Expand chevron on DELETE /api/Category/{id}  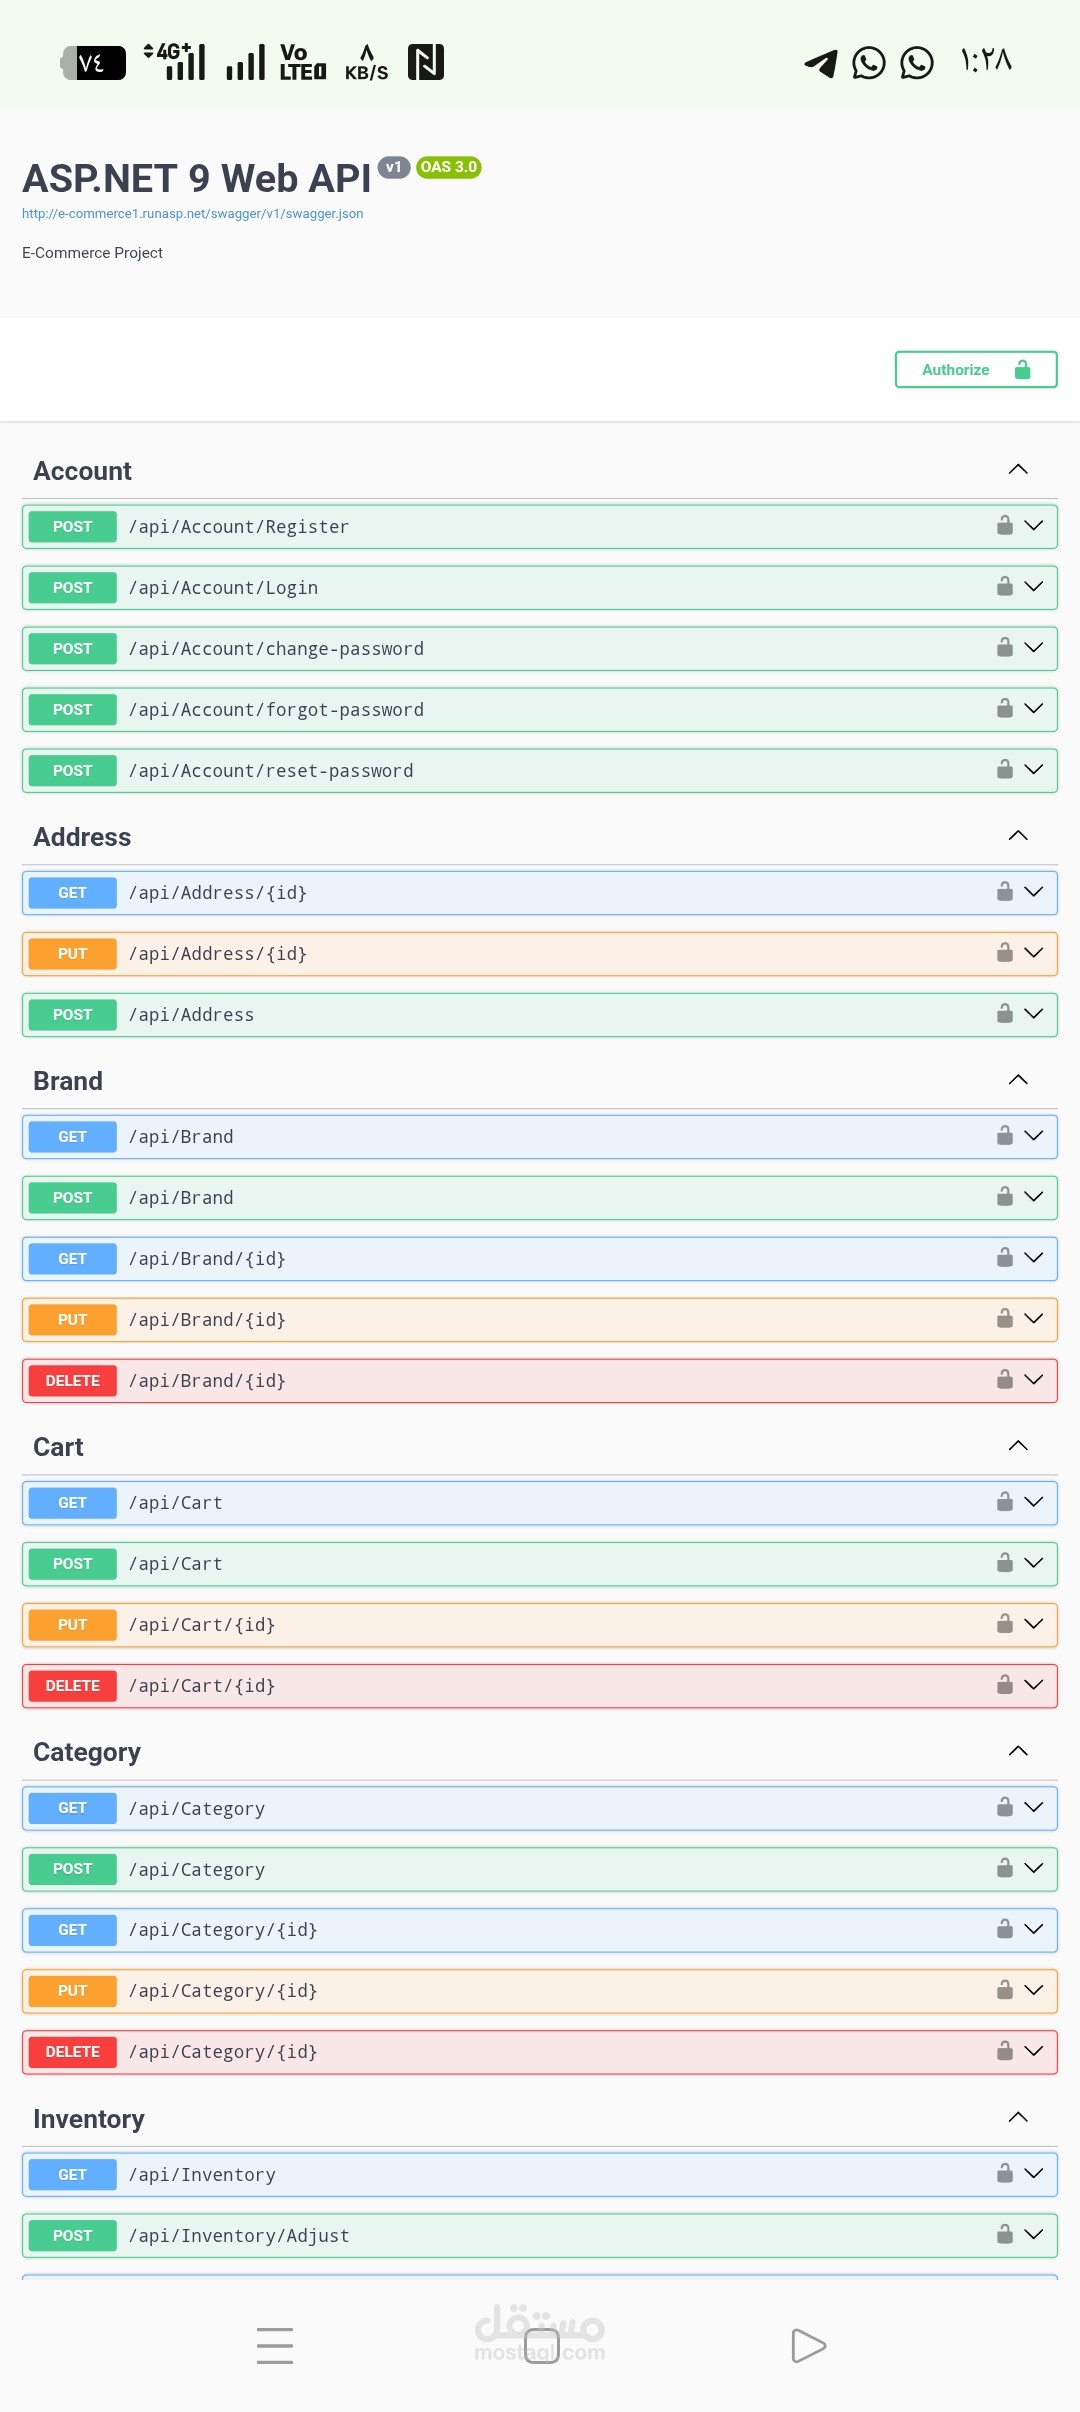click(x=1034, y=2050)
